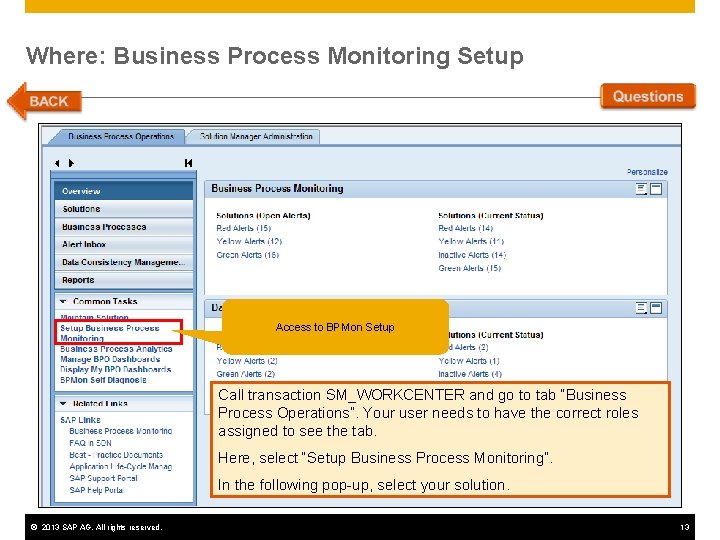720x540 pixels.
Task: Click the Maintain Solution link
Action: (x=94, y=317)
